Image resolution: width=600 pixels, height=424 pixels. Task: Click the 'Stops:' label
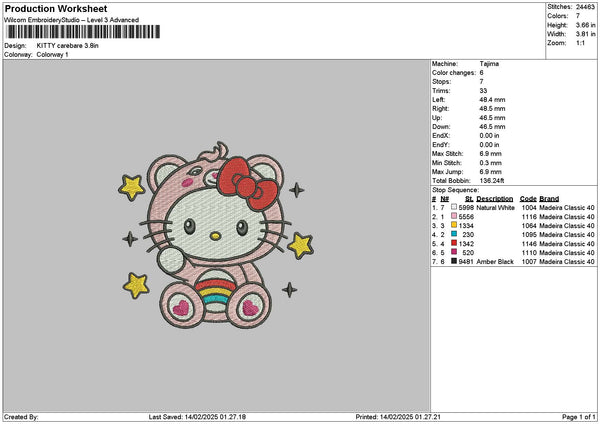(x=442, y=82)
